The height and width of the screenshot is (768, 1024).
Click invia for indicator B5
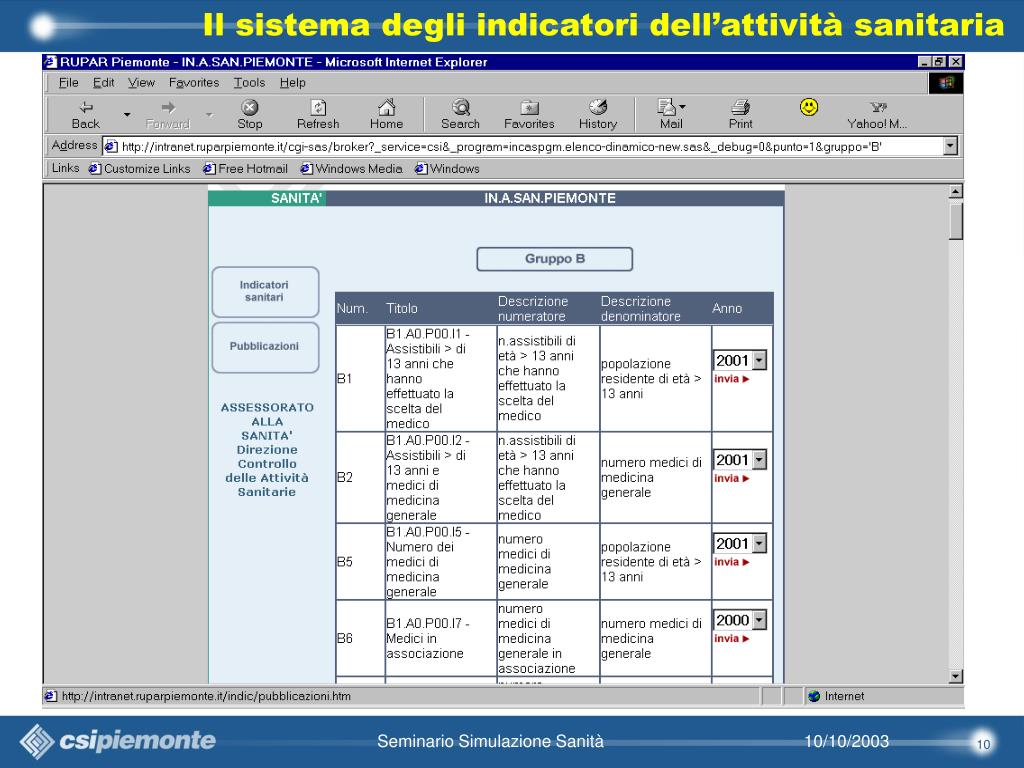point(731,562)
